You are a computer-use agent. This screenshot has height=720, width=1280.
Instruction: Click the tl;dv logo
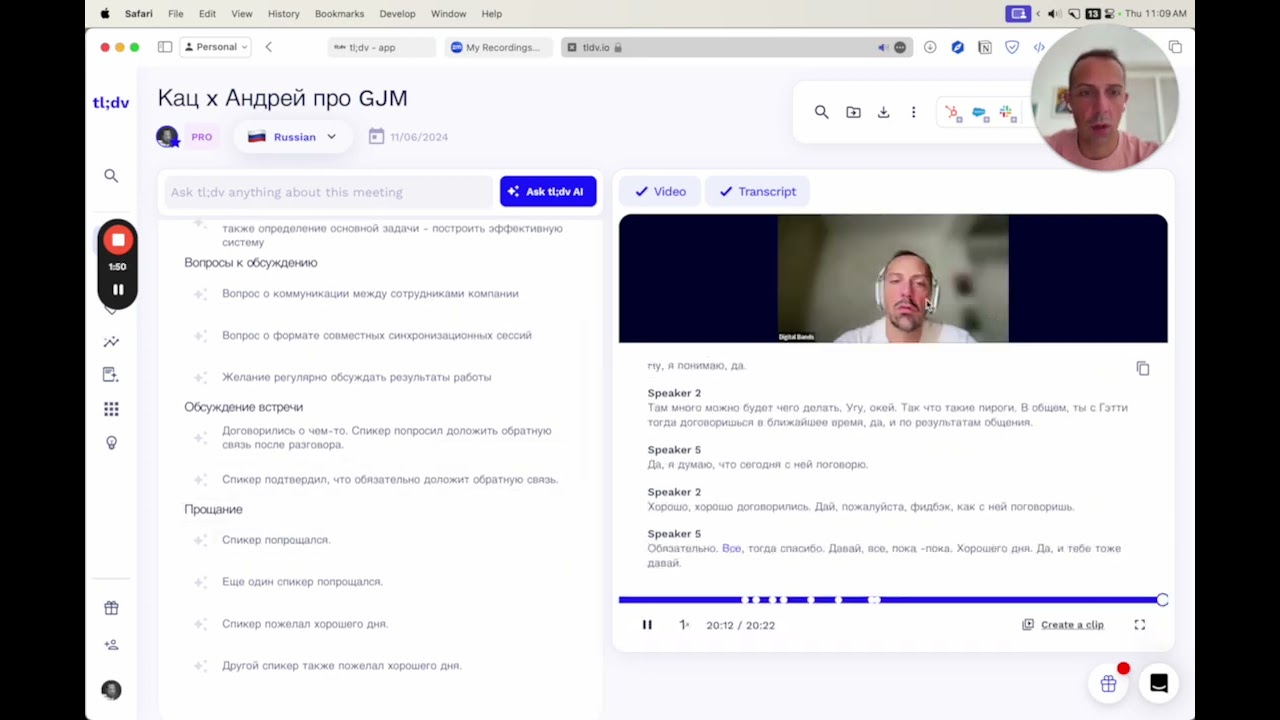(x=111, y=103)
